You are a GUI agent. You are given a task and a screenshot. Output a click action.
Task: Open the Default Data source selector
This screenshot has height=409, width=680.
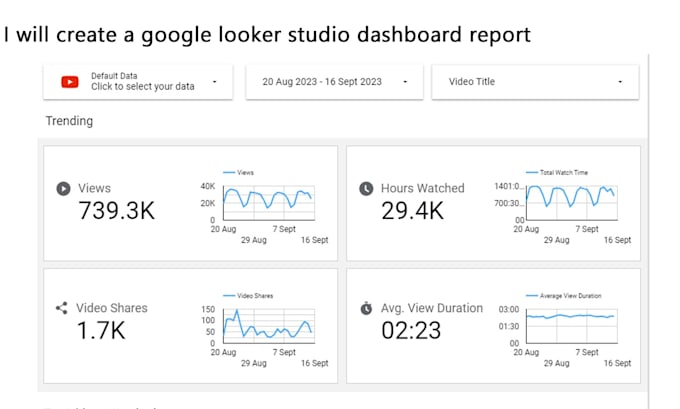coord(138,82)
